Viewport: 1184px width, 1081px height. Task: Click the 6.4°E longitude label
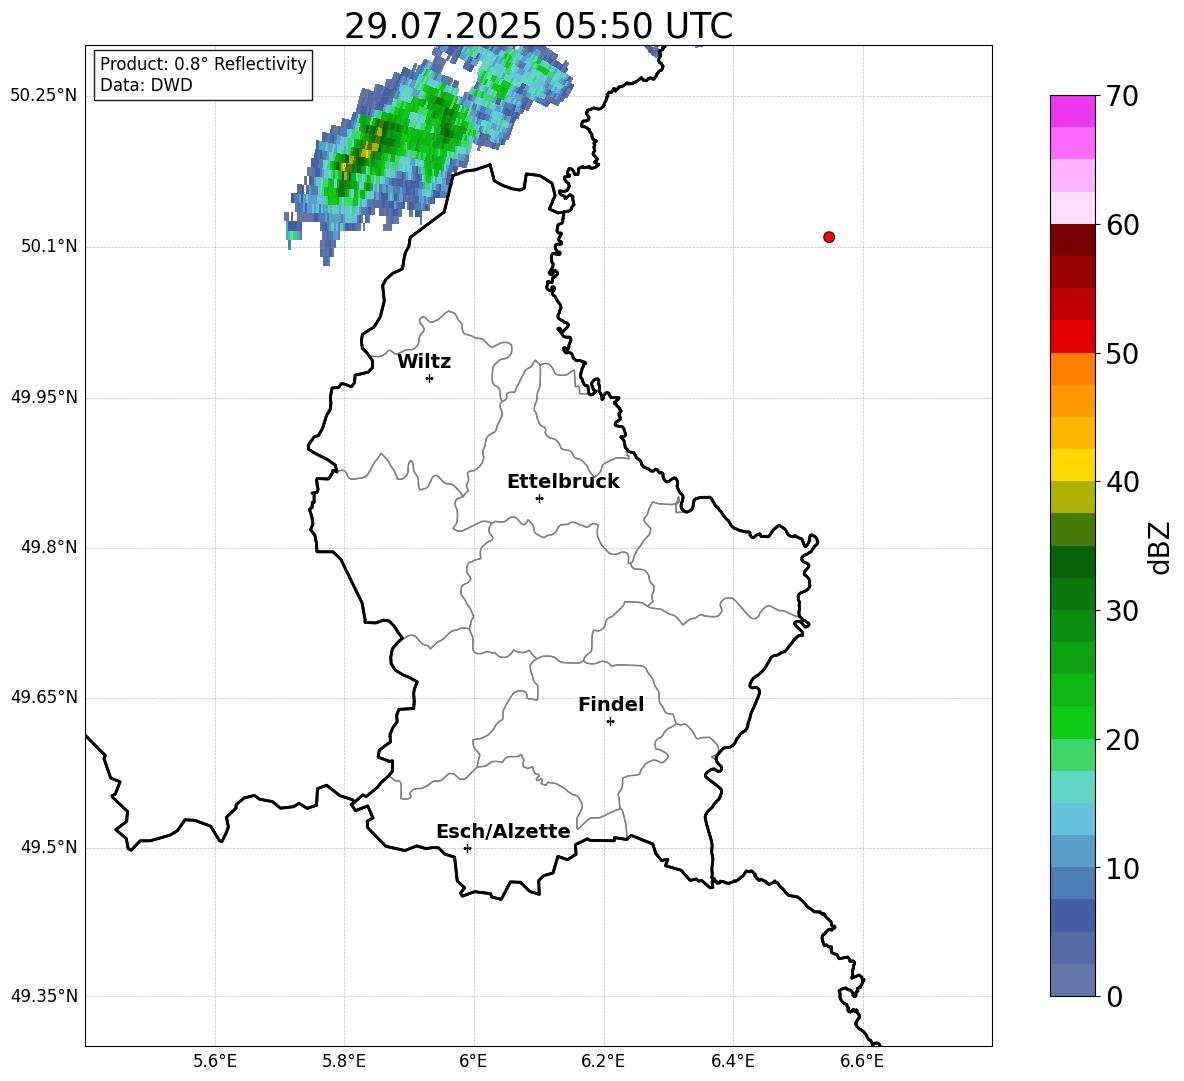click(732, 1061)
